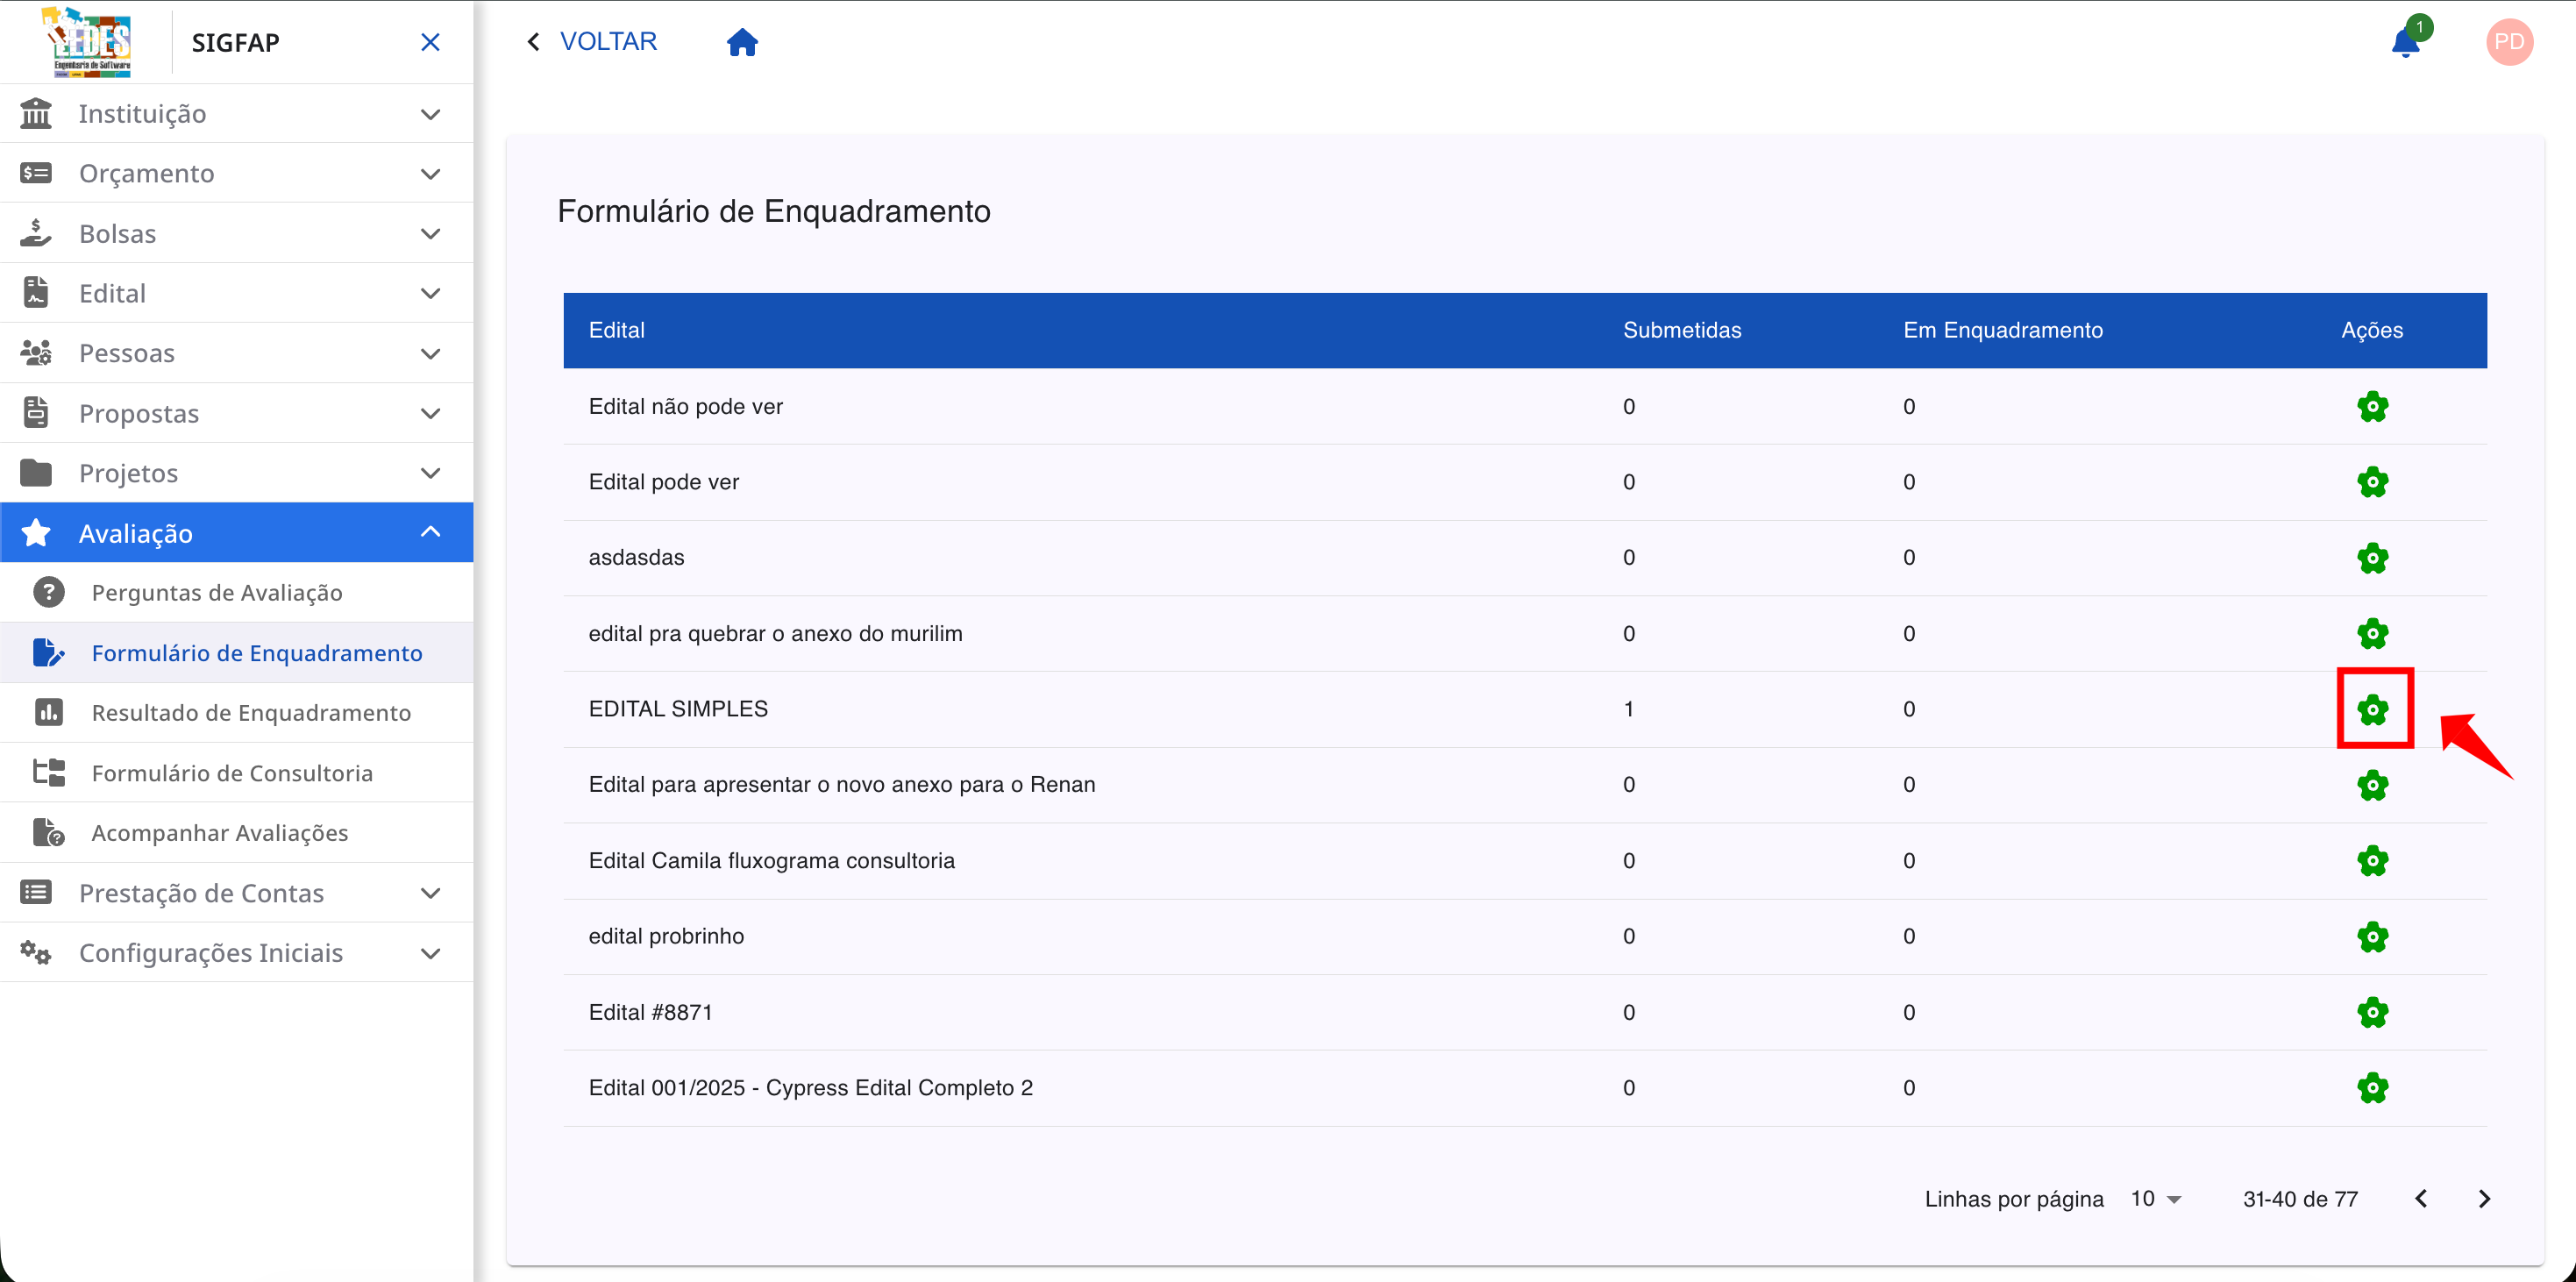Open the gear action for EDITAL SIMPLES
Screen dimensions: 2576x1282
pyautogui.click(x=2374, y=708)
